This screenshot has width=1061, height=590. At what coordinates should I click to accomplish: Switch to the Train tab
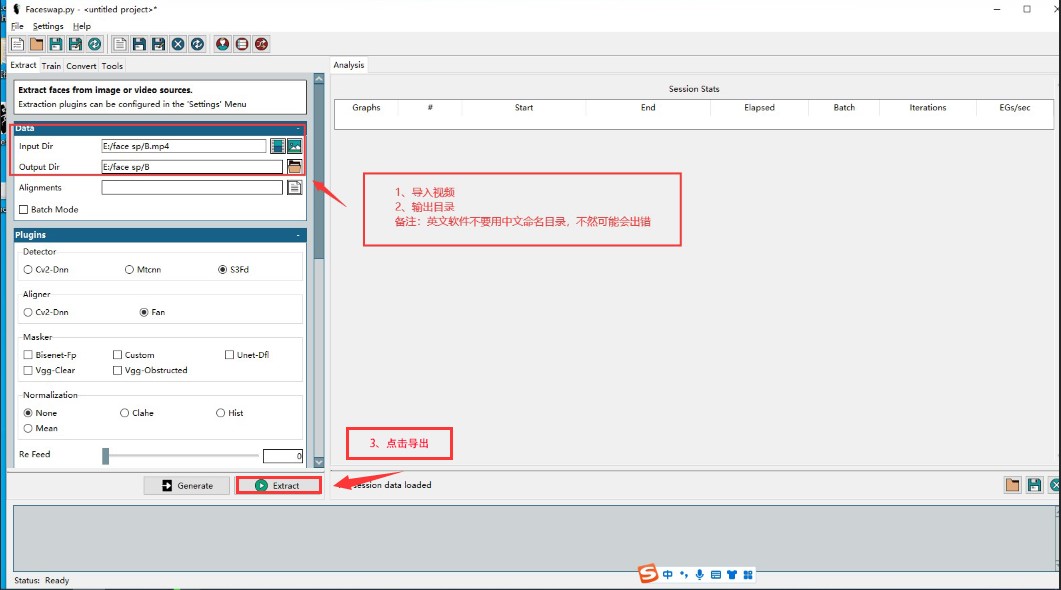point(51,66)
